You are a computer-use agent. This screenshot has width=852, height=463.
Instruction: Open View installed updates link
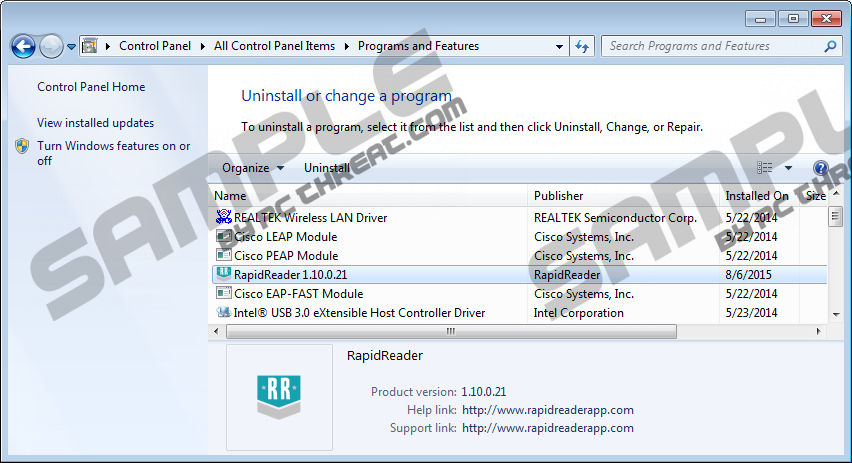(x=95, y=123)
